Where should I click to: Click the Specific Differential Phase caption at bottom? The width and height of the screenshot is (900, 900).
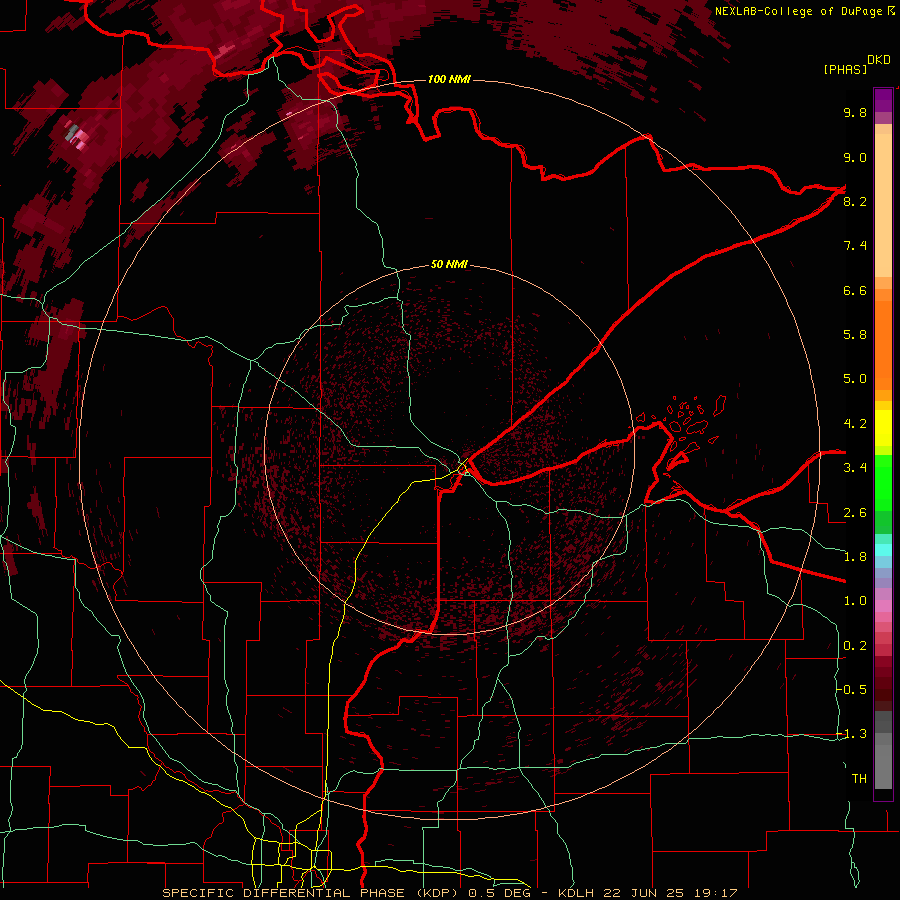(449, 893)
